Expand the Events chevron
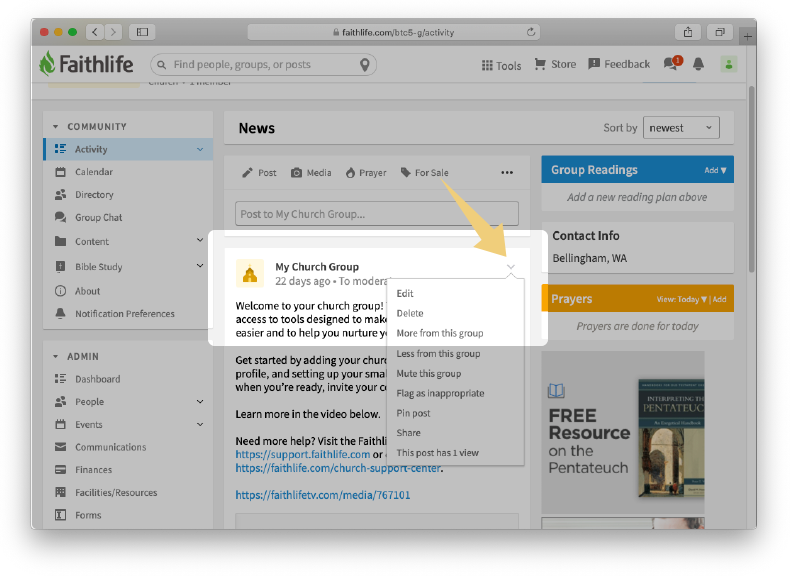The width and height of the screenshot is (790, 576). pyautogui.click(x=200, y=424)
